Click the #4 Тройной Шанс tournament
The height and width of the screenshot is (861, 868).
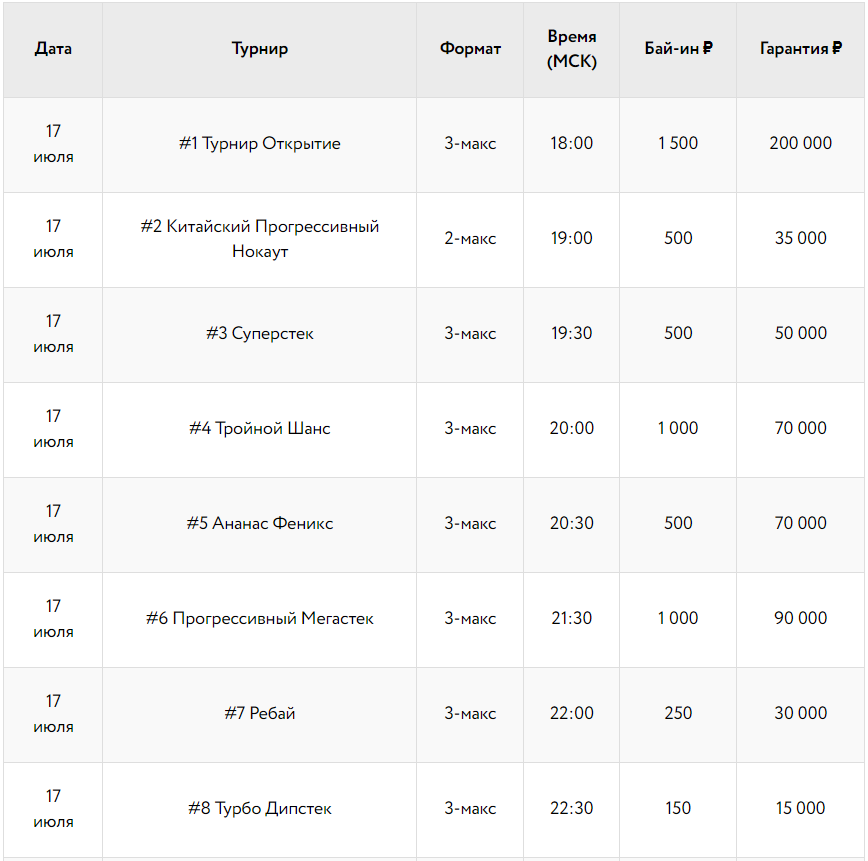260,429
